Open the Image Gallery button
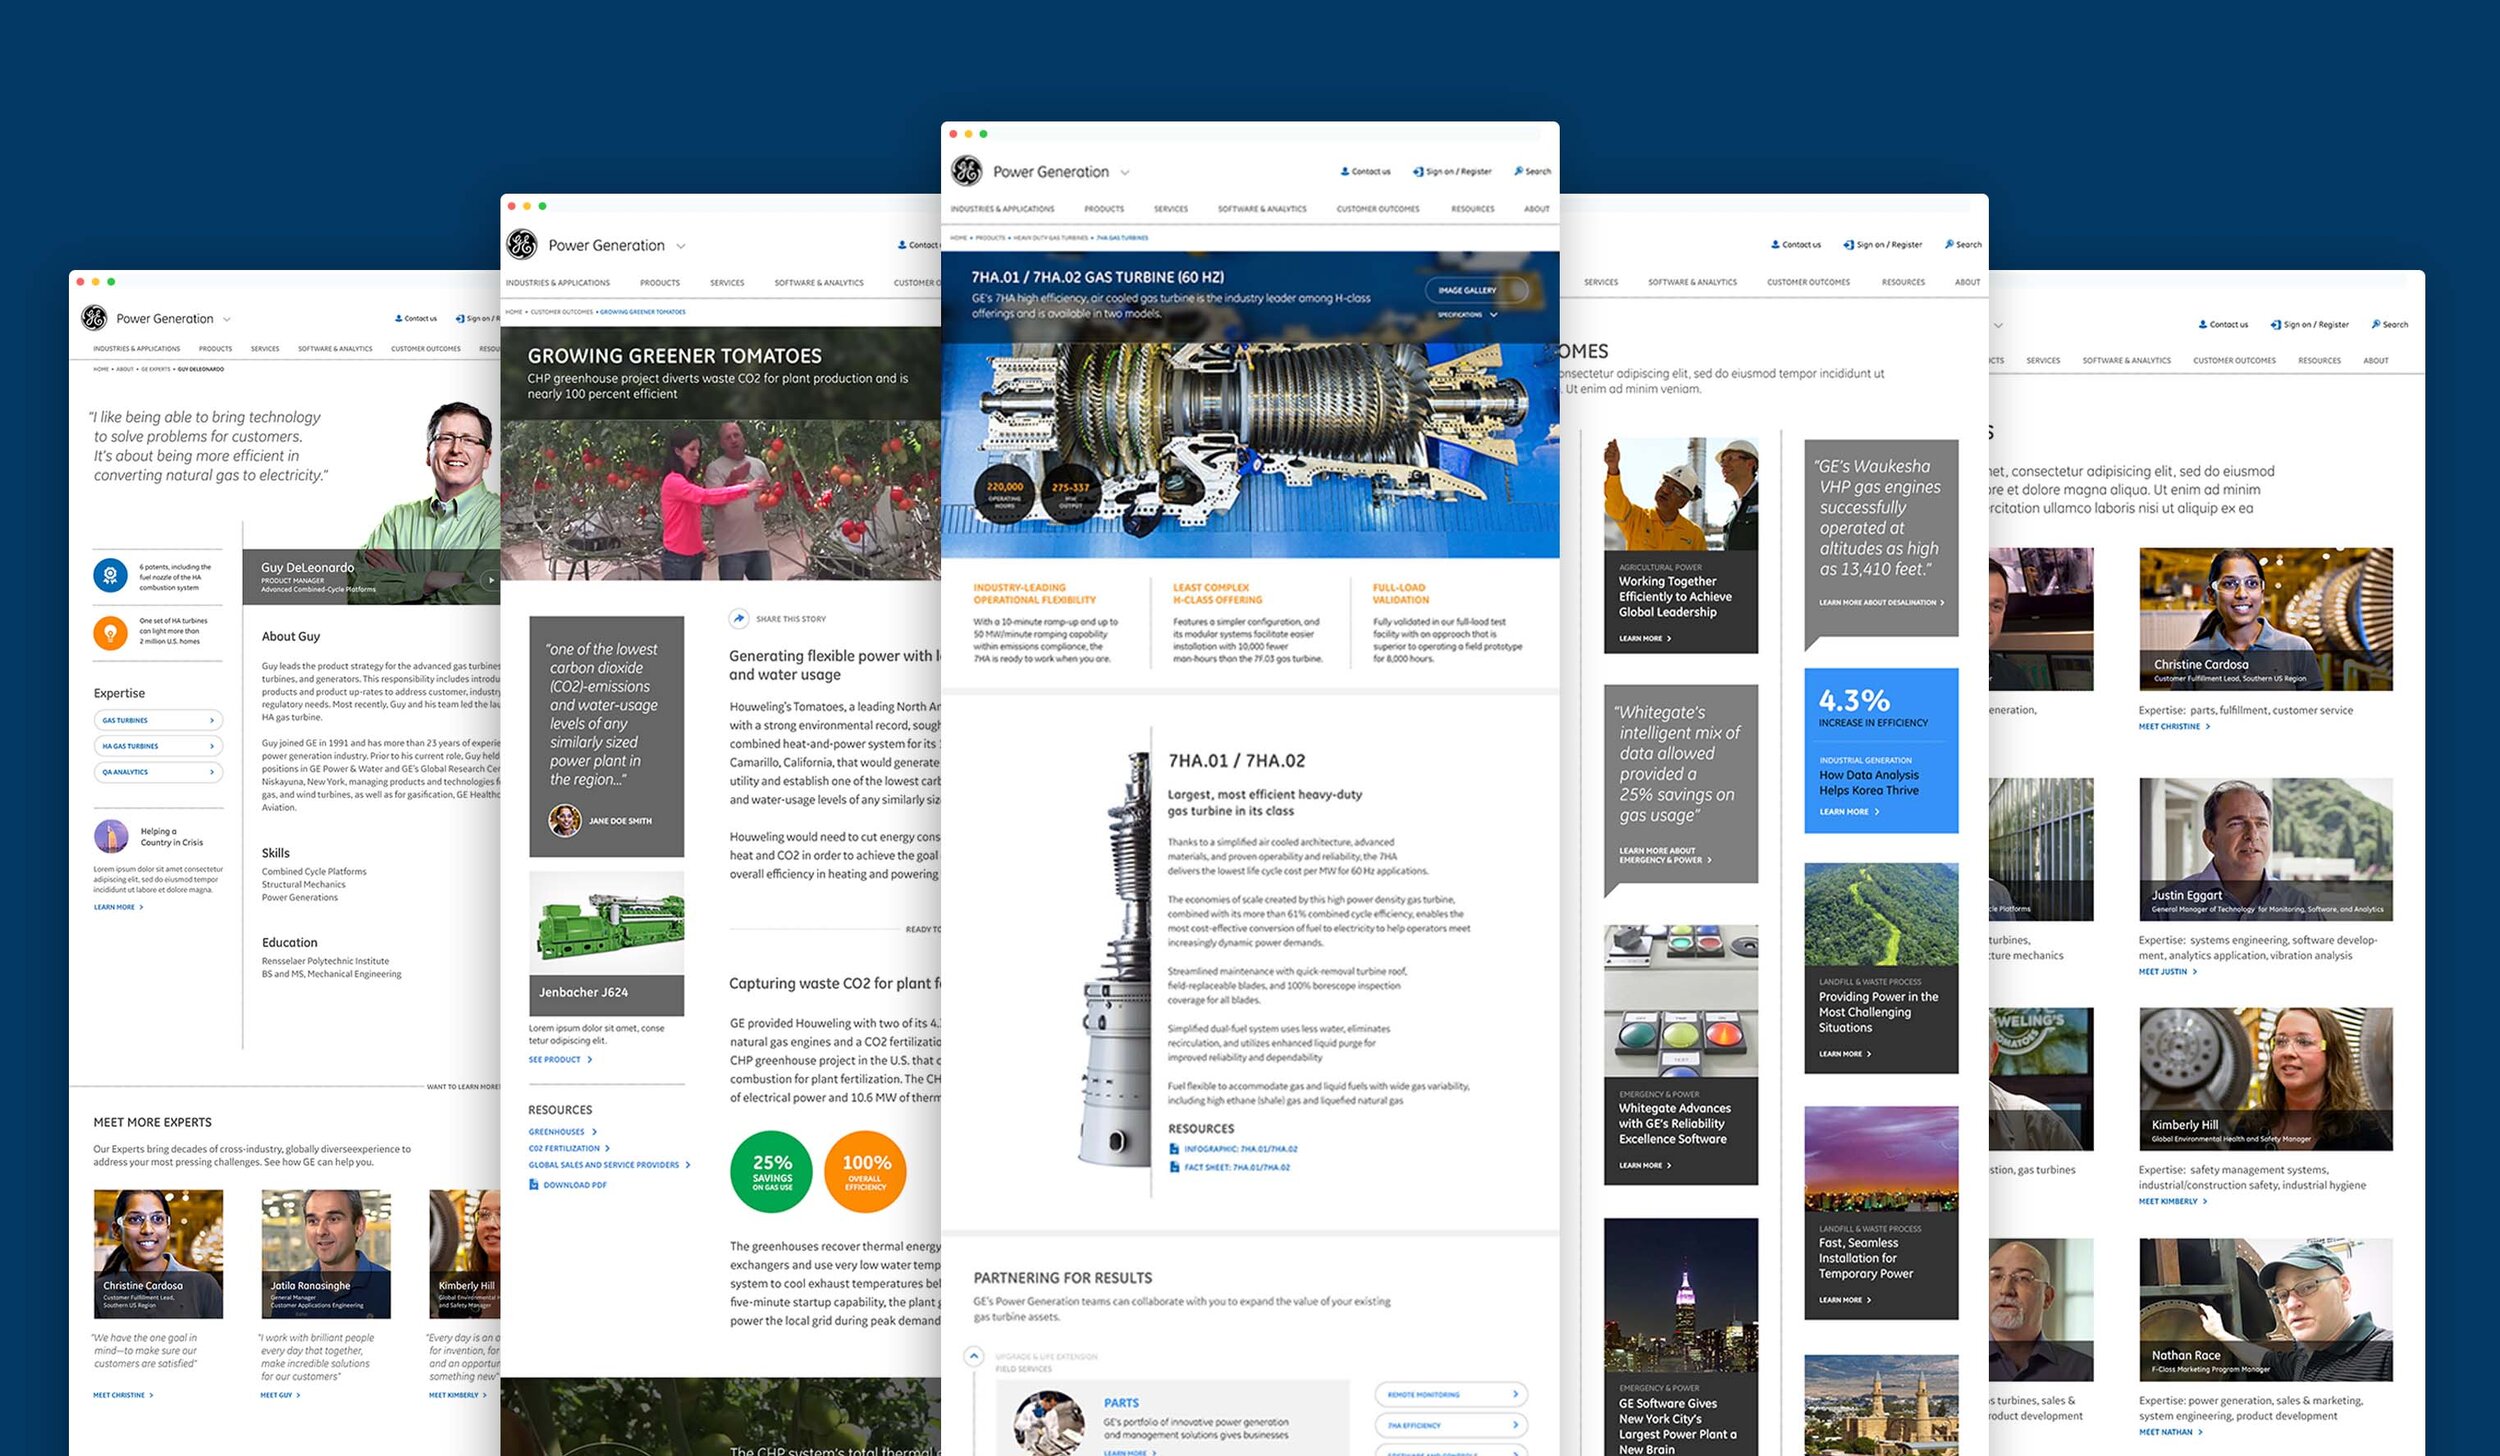Viewport: 2500px width, 1456px height. click(1476, 290)
